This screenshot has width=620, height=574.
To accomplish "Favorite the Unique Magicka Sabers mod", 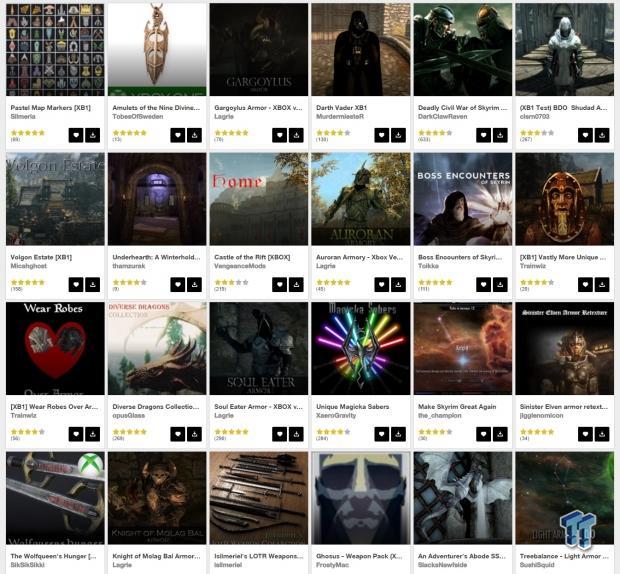I will (x=382, y=434).
